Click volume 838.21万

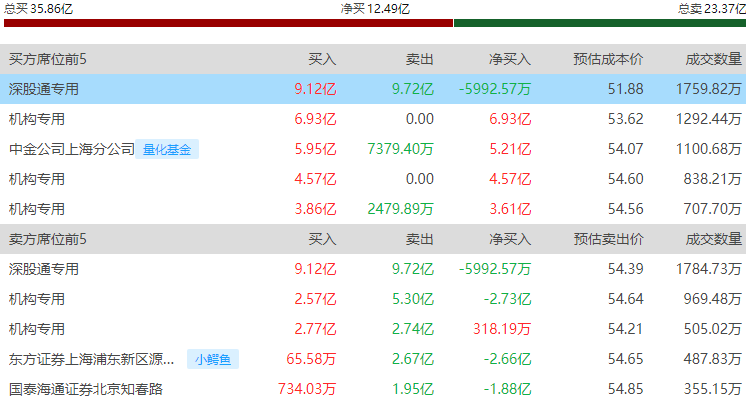coord(713,179)
